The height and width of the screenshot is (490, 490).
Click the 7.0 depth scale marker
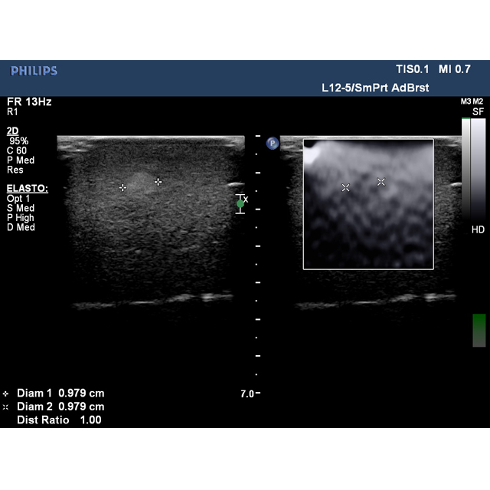click(x=247, y=394)
